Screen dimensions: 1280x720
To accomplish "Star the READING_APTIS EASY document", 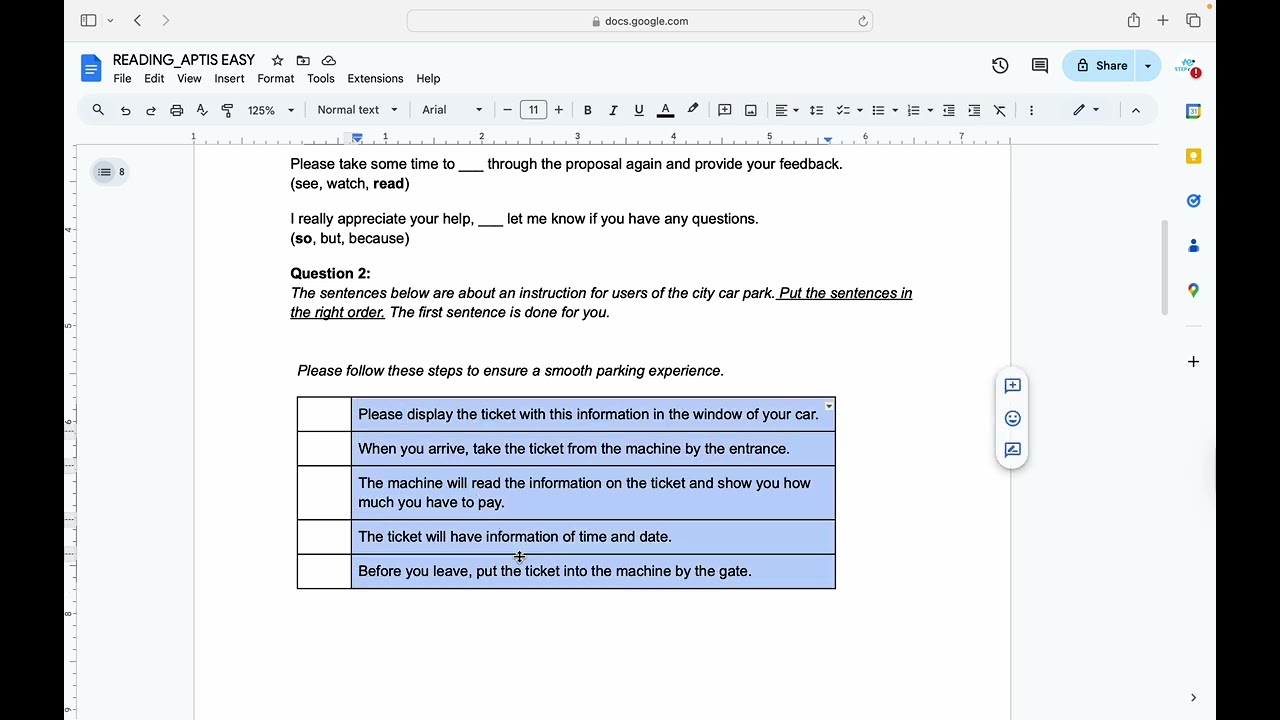I will 277,60.
